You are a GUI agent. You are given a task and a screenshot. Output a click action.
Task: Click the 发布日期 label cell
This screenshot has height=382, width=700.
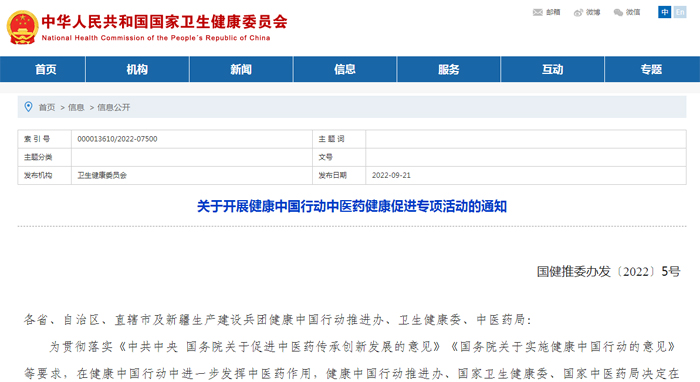coord(339,175)
